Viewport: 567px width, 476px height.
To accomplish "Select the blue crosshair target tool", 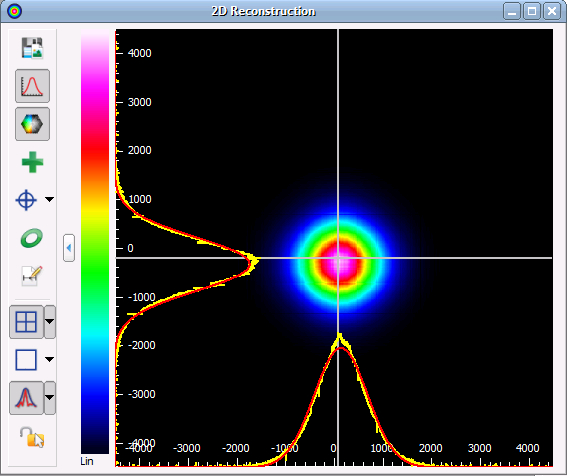I will pyautogui.click(x=26, y=200).
